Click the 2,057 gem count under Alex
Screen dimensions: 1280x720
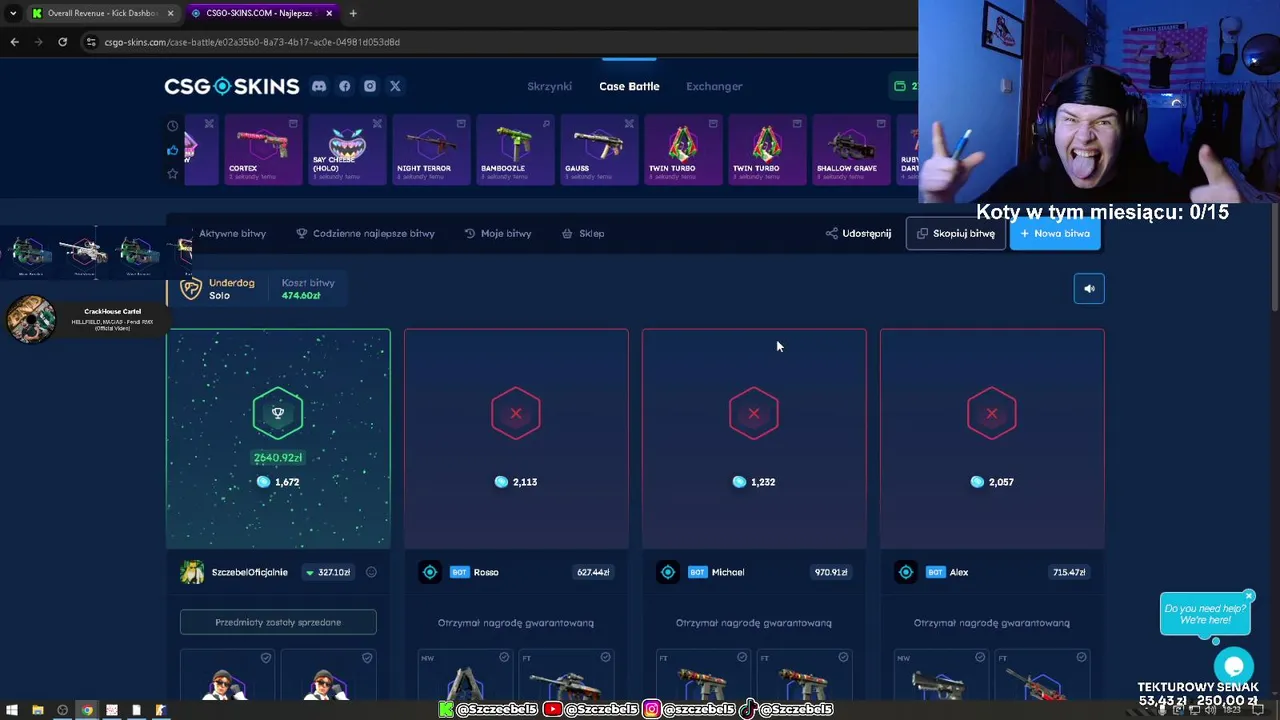coord(992,482)
